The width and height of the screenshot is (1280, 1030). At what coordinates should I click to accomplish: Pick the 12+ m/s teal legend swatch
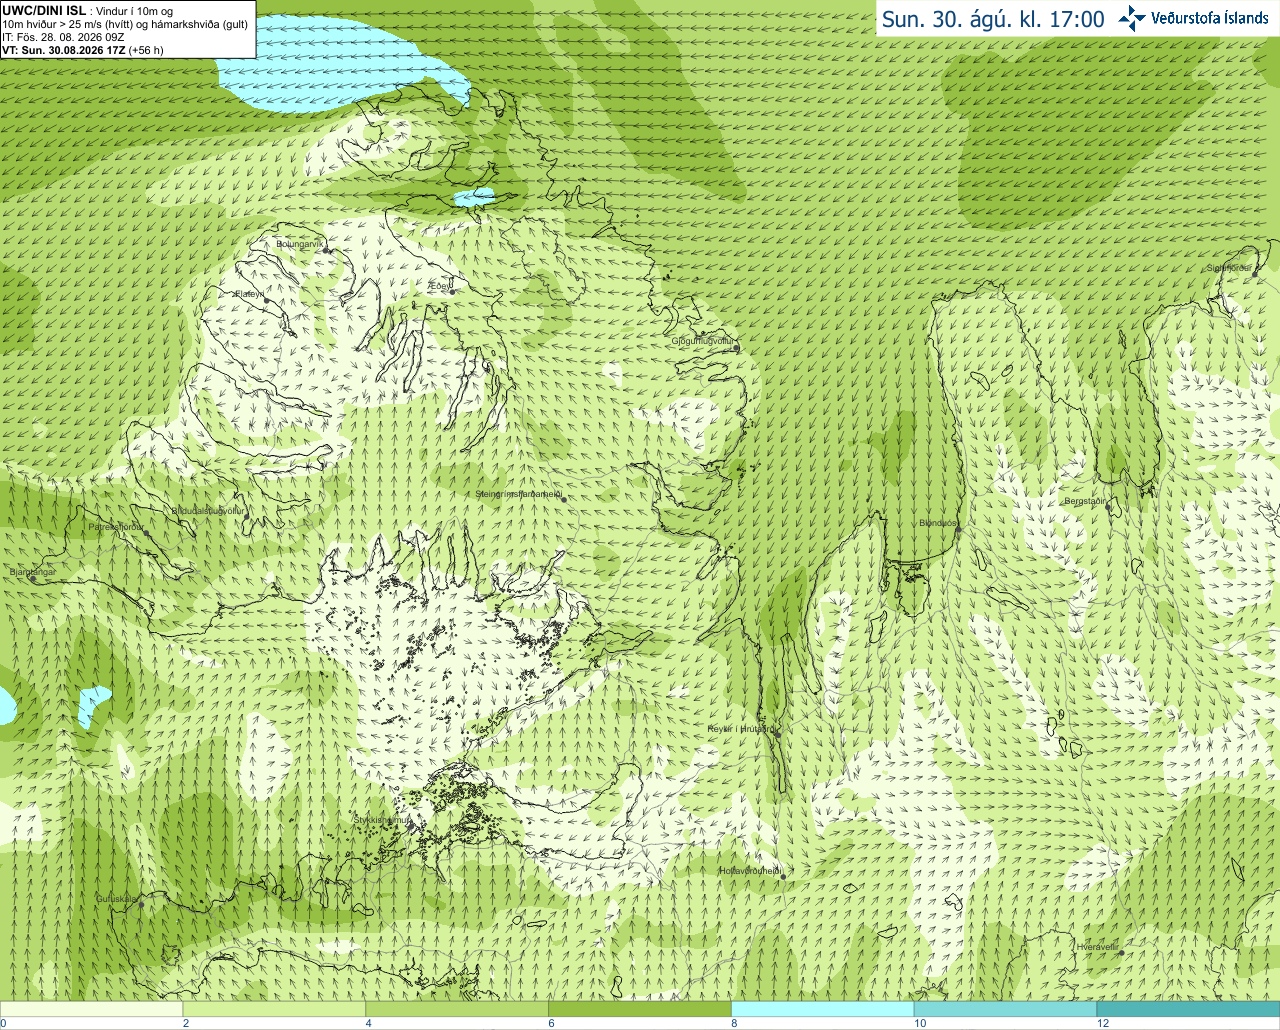tap(1188, 1009)
